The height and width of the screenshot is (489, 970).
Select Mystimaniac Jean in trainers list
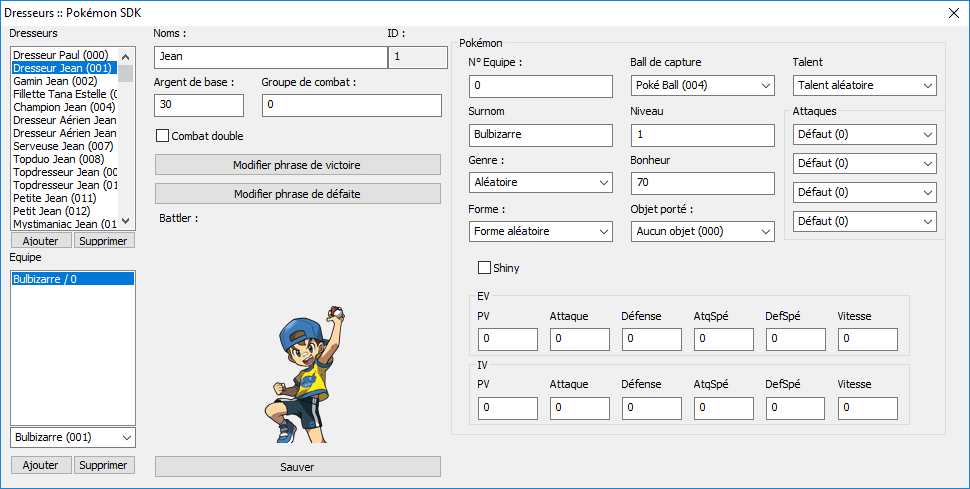[64, 223]
